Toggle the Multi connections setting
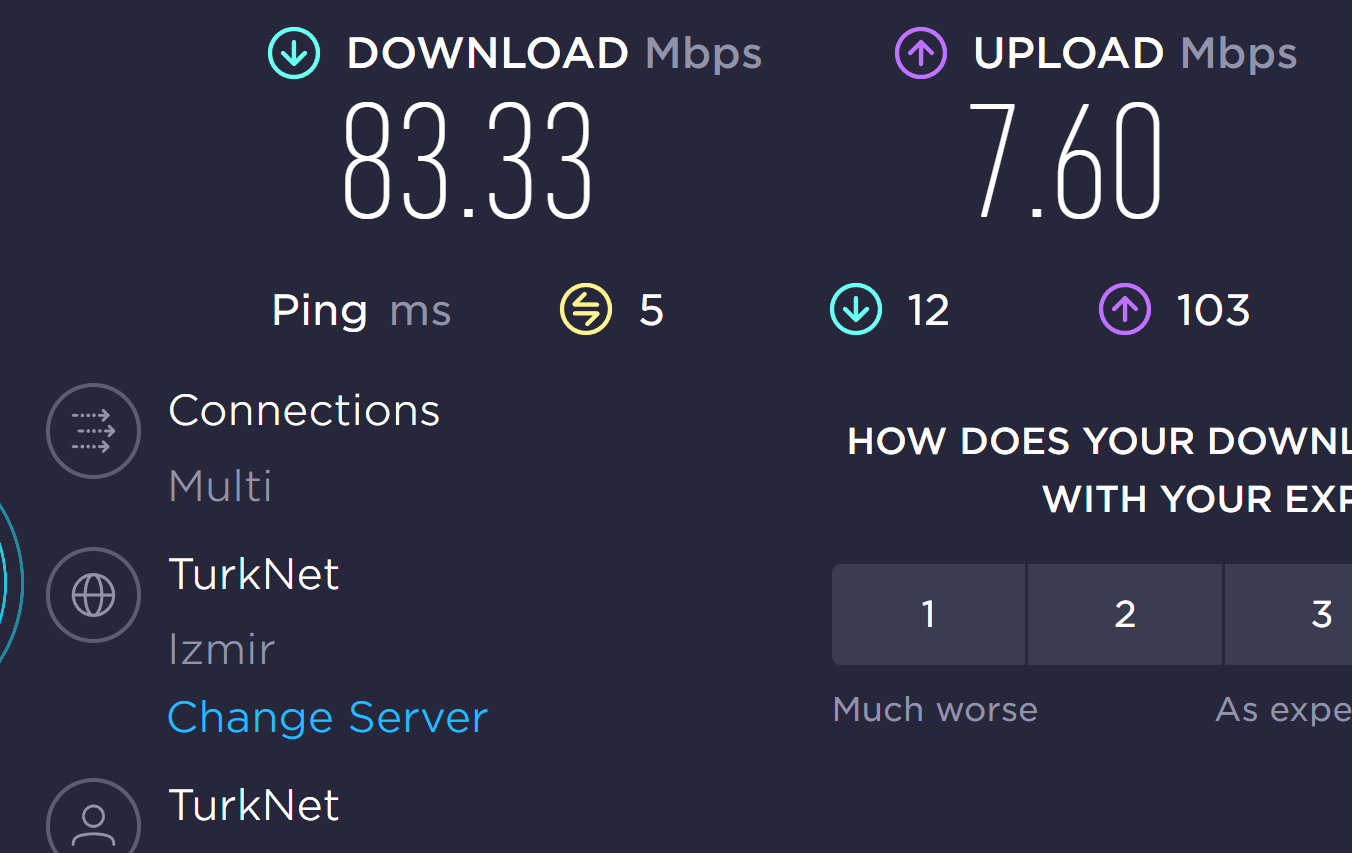1352x853 pixels. tap(220, 487)
